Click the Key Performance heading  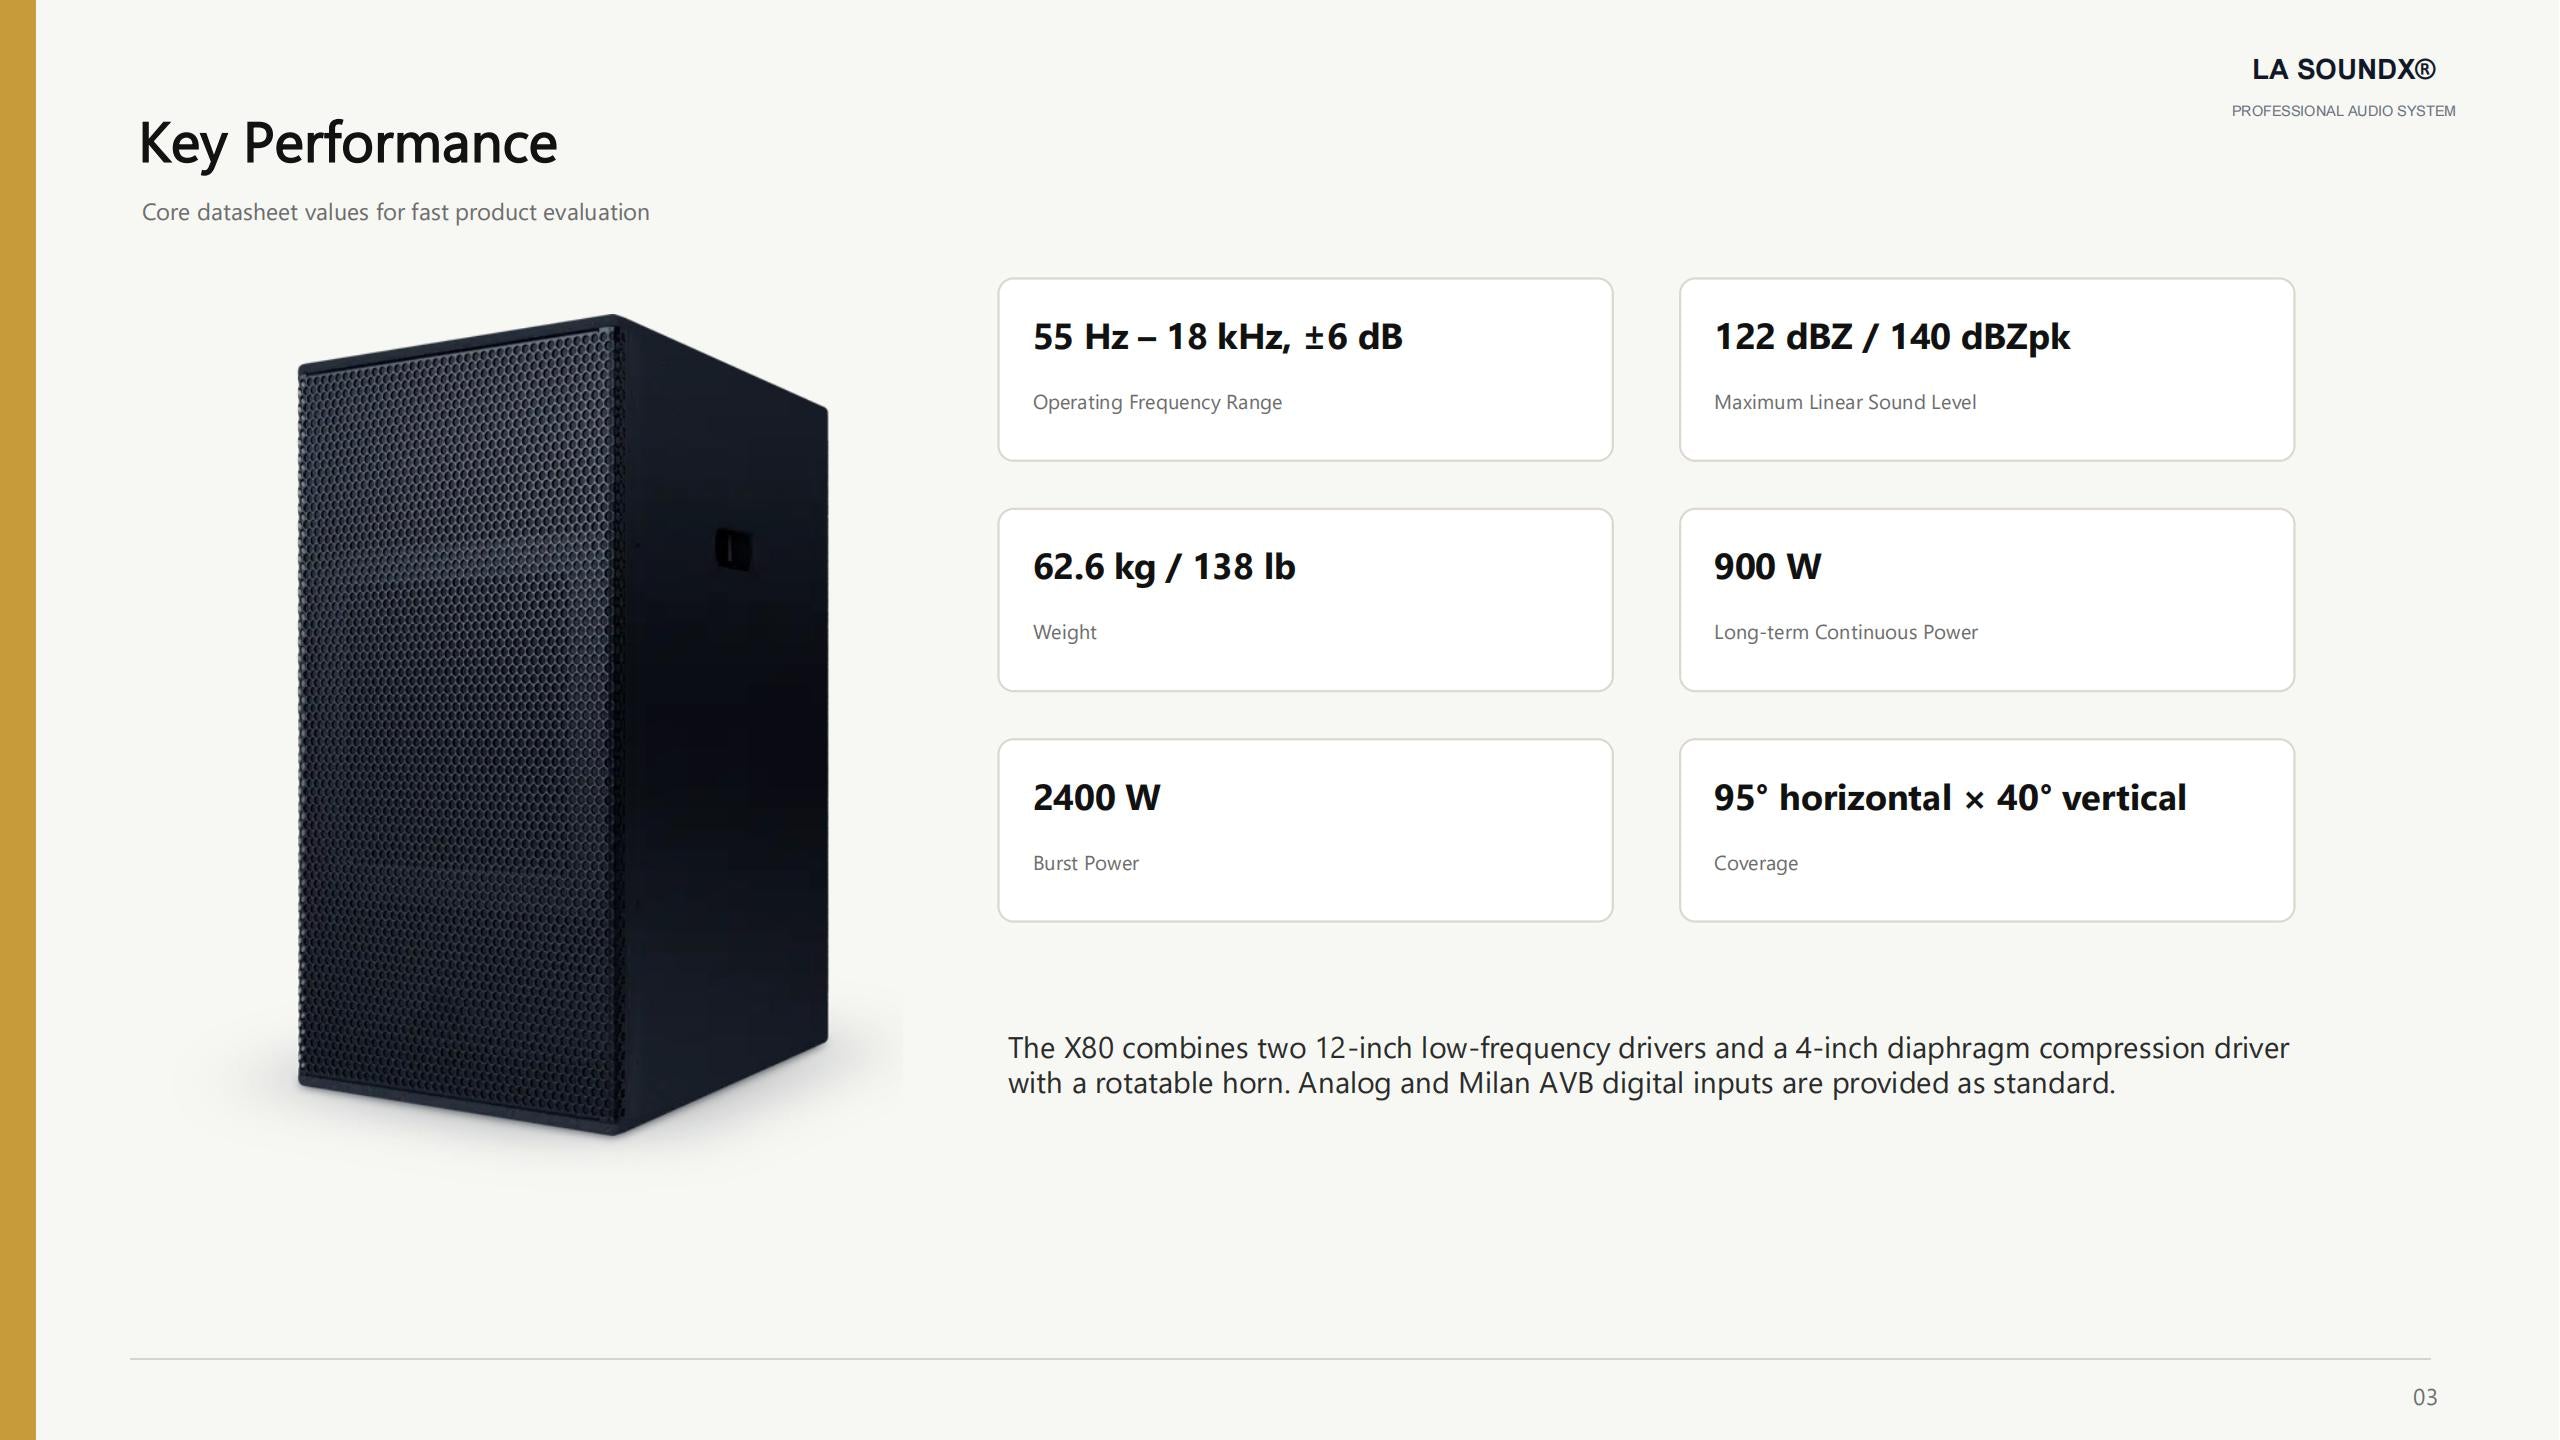coord(348,143)
